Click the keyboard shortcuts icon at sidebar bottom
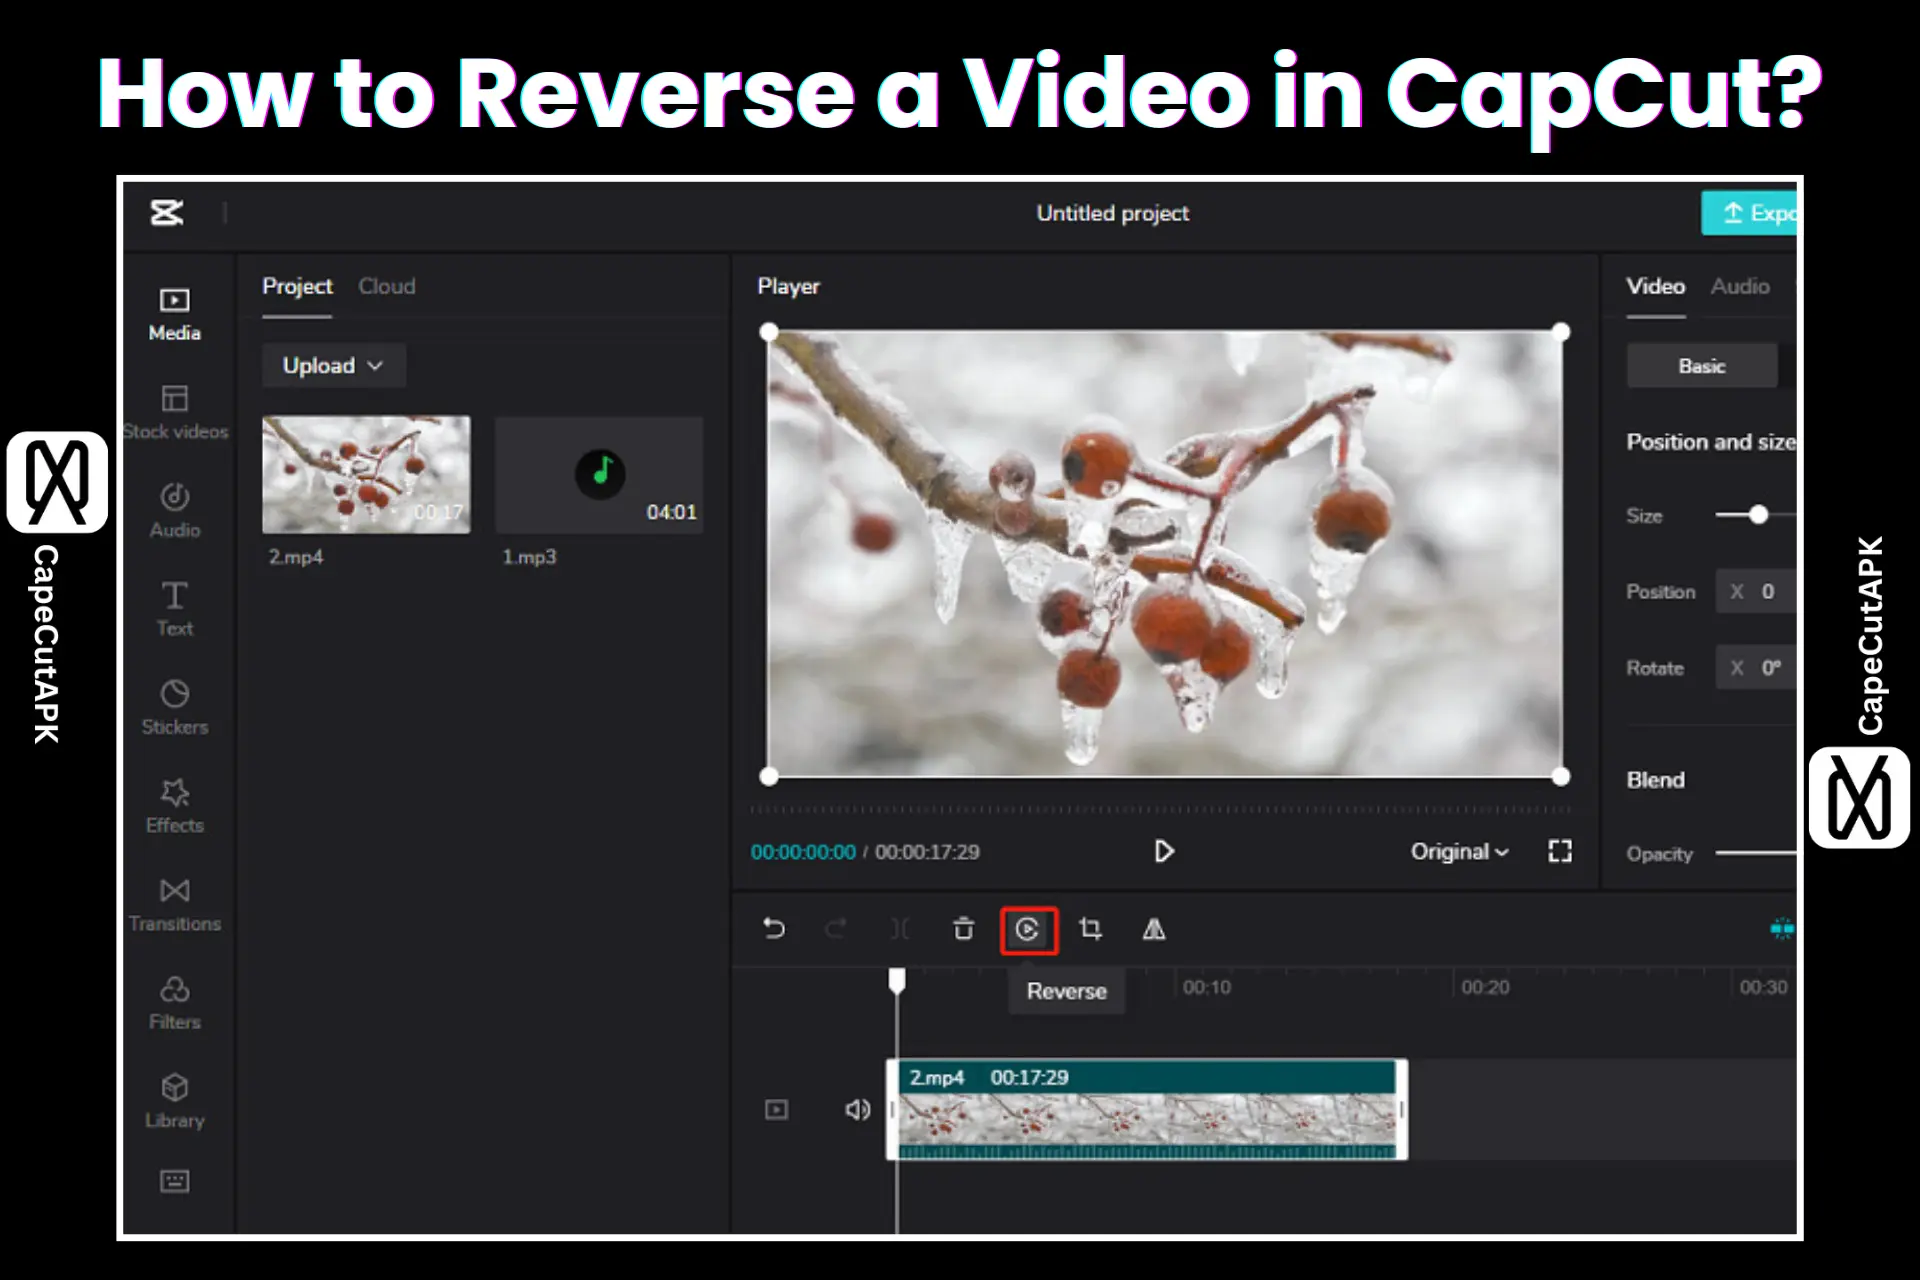 coord(175,1181)
